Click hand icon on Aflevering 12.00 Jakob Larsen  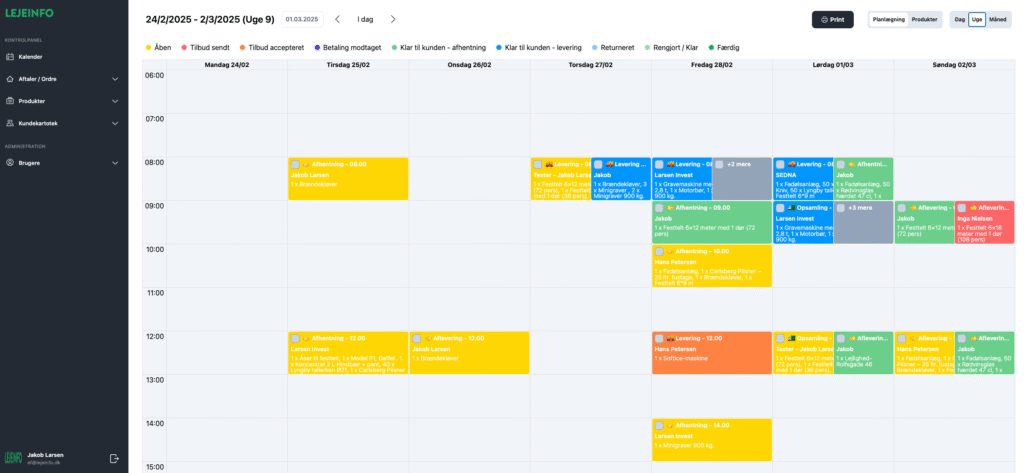click(428, 338)
